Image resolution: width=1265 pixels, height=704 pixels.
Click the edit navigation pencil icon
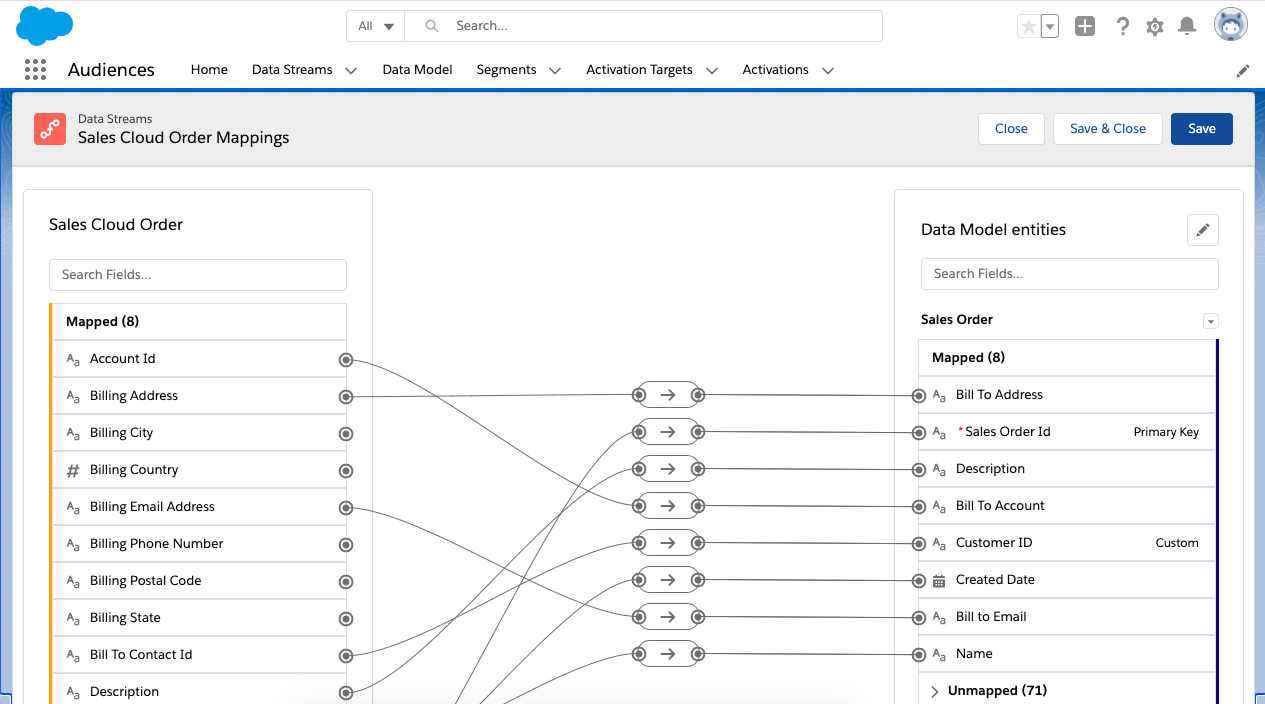(x=1243, y=70)
